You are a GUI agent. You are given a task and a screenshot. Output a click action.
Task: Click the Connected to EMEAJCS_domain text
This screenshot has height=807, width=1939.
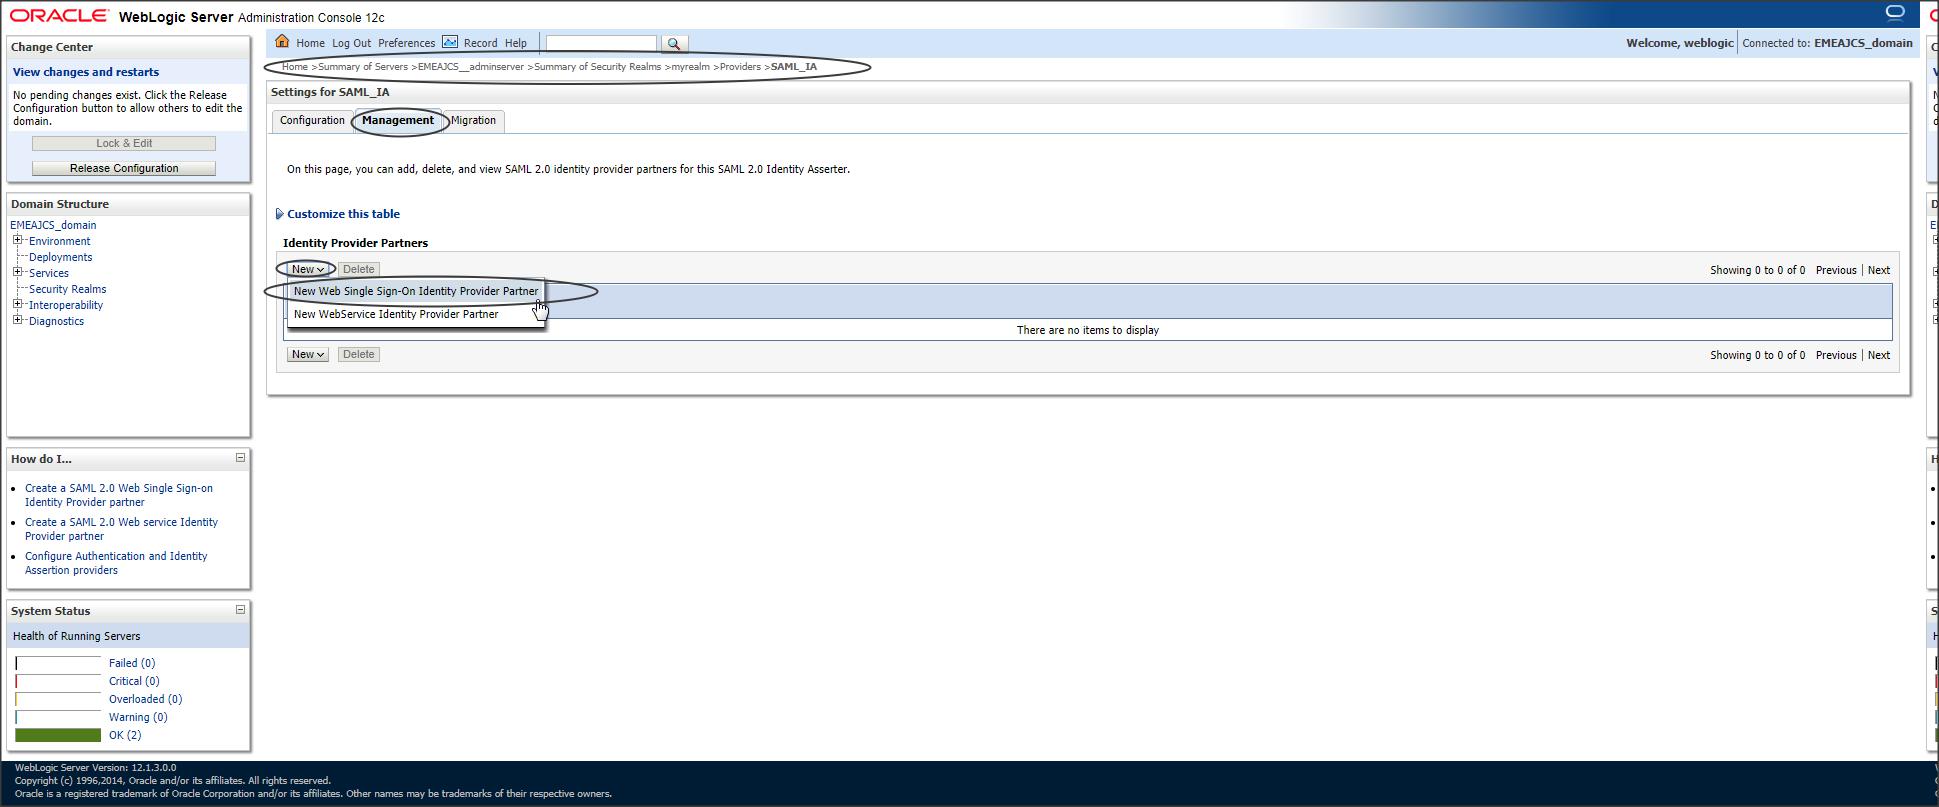pos(1827,43)
